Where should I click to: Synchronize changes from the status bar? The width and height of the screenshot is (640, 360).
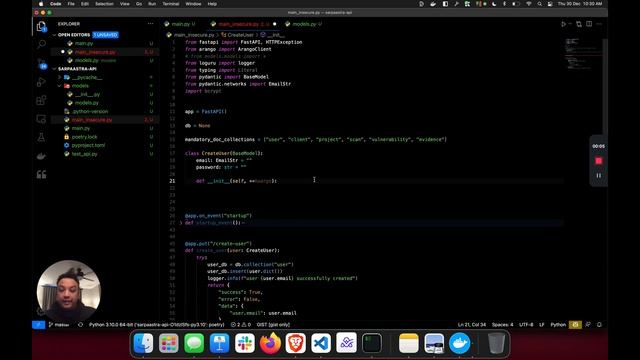pyautogui.click(x=80, y=325)
